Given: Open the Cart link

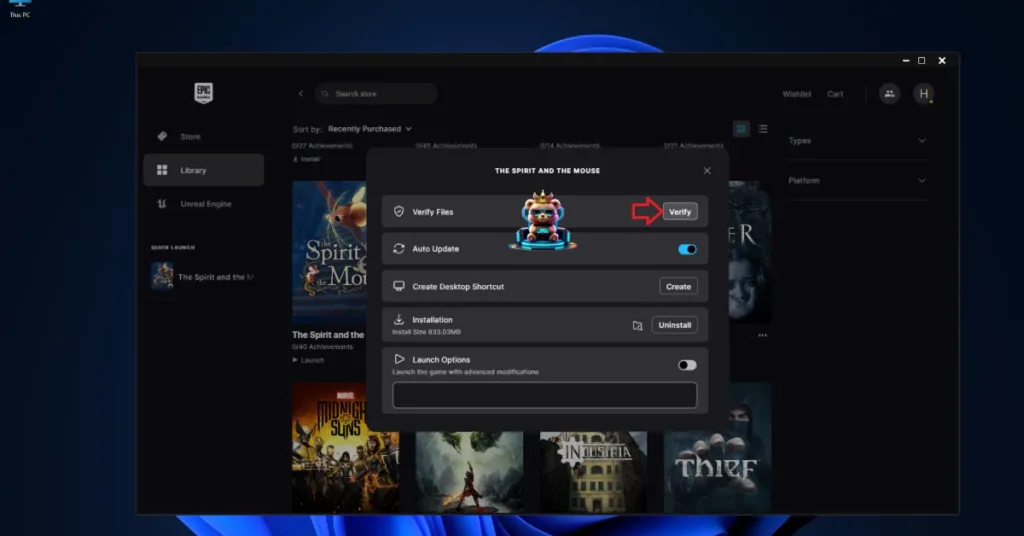Looking at the screenshot, I should 835,94.
